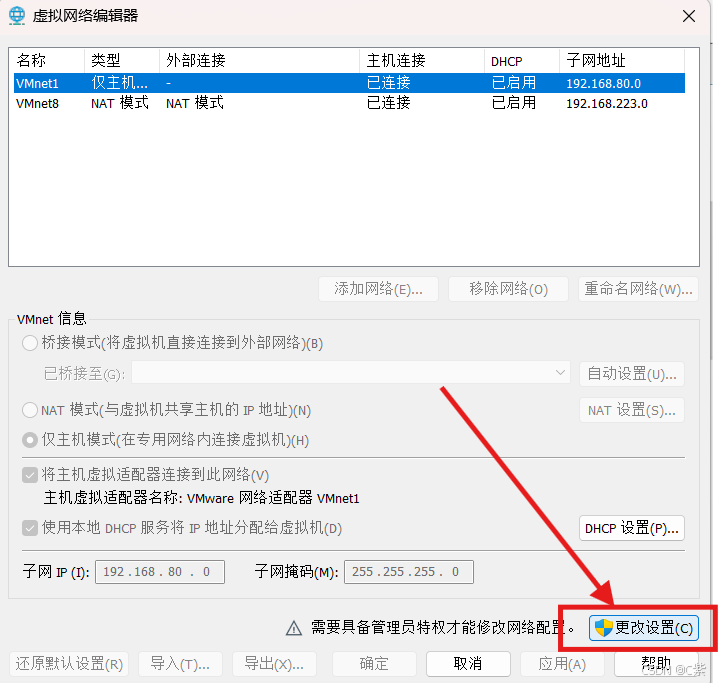Click the 子网 IP input field
This screenshot has height=683, width=719.
pos(160,572)
